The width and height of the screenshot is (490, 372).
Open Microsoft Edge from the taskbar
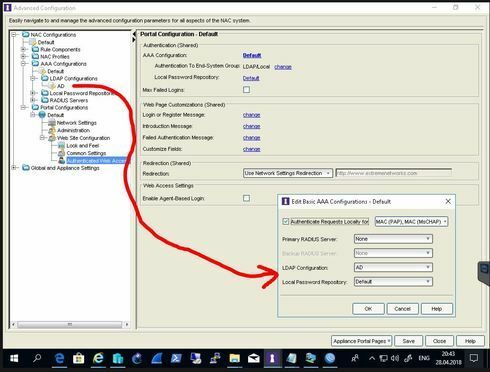(59, 358)
